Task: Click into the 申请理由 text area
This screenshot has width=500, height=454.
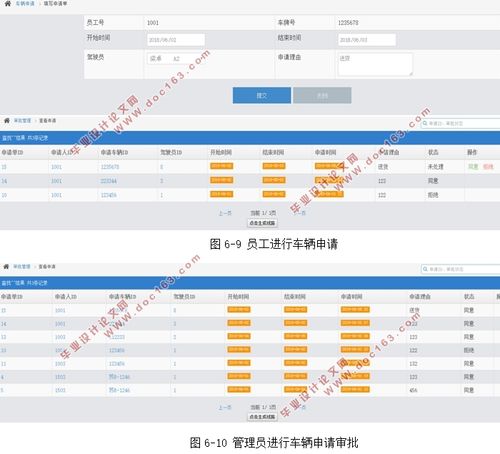Action: (x=375, y=64)
